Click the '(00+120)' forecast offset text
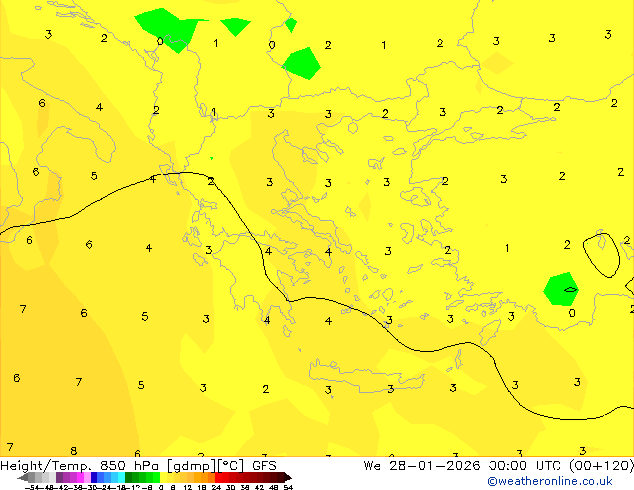634x490 pixels. click(601, 466)
